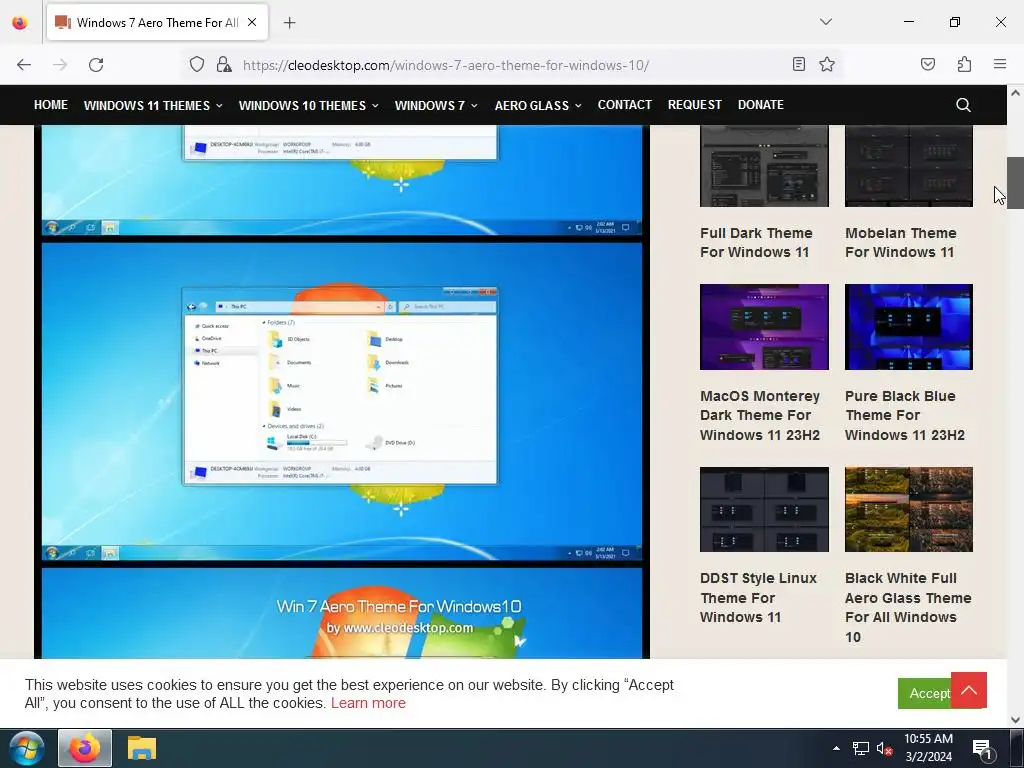Open the Action Center notifications icon

[x=983, y=748]
